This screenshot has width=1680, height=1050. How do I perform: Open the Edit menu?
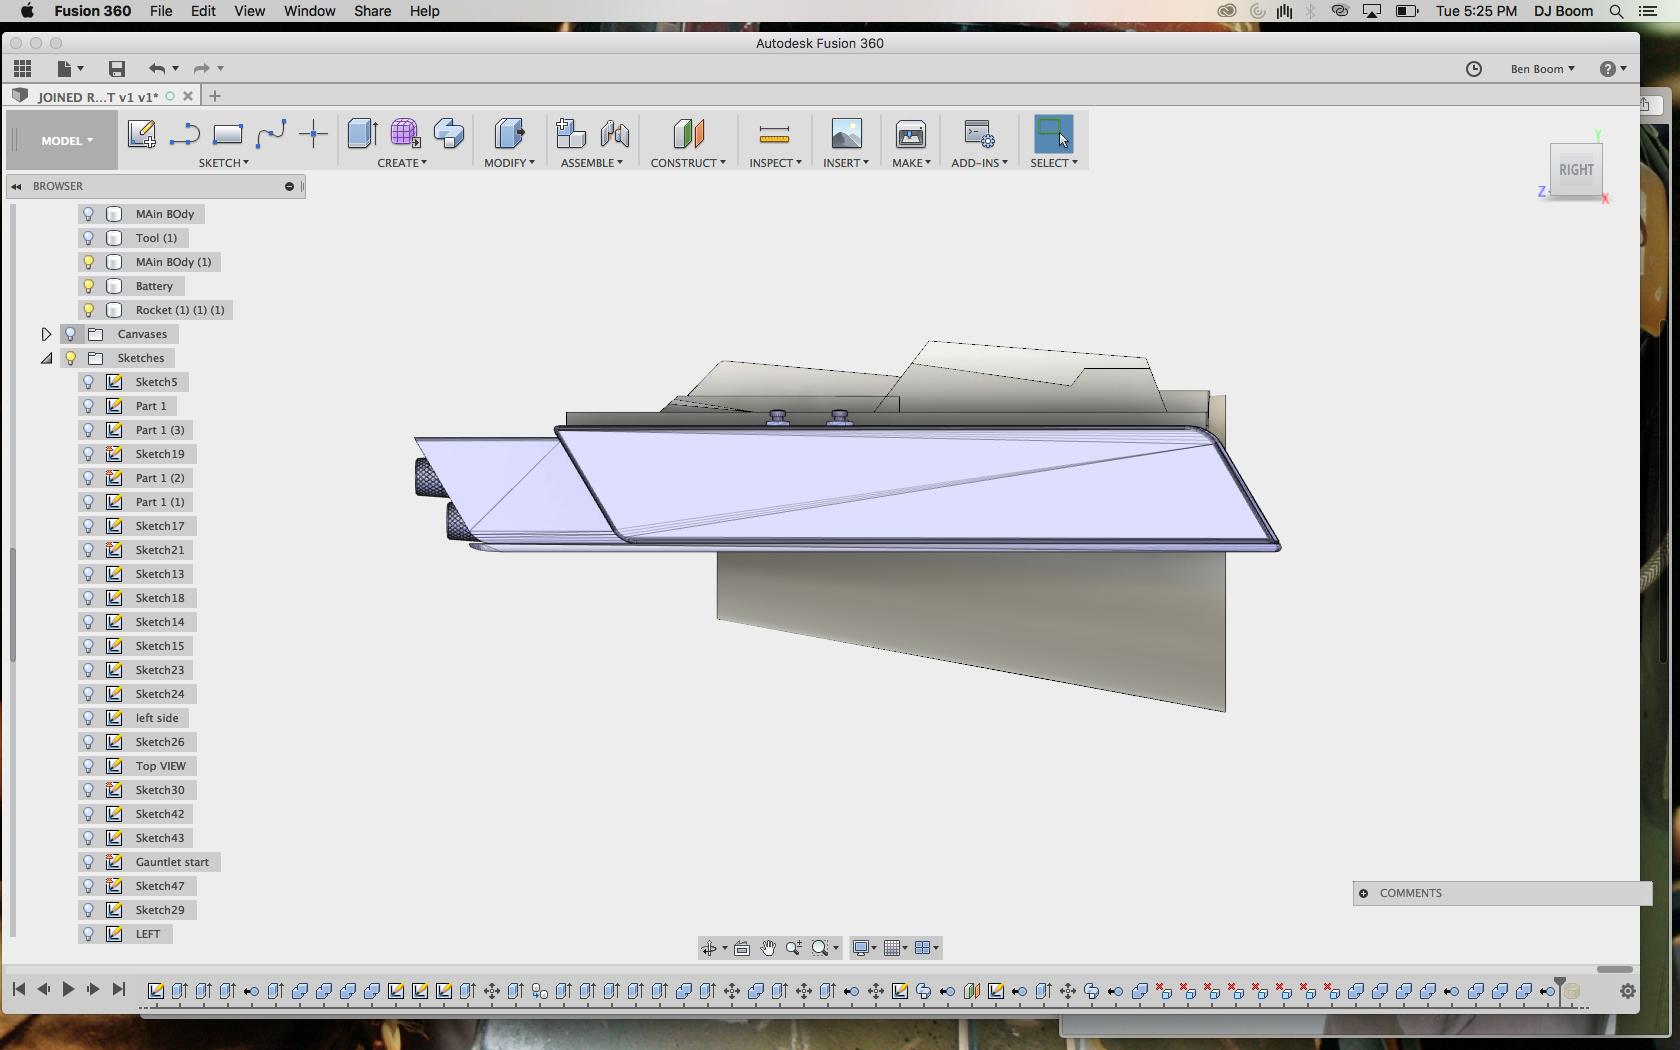point(203,11)
